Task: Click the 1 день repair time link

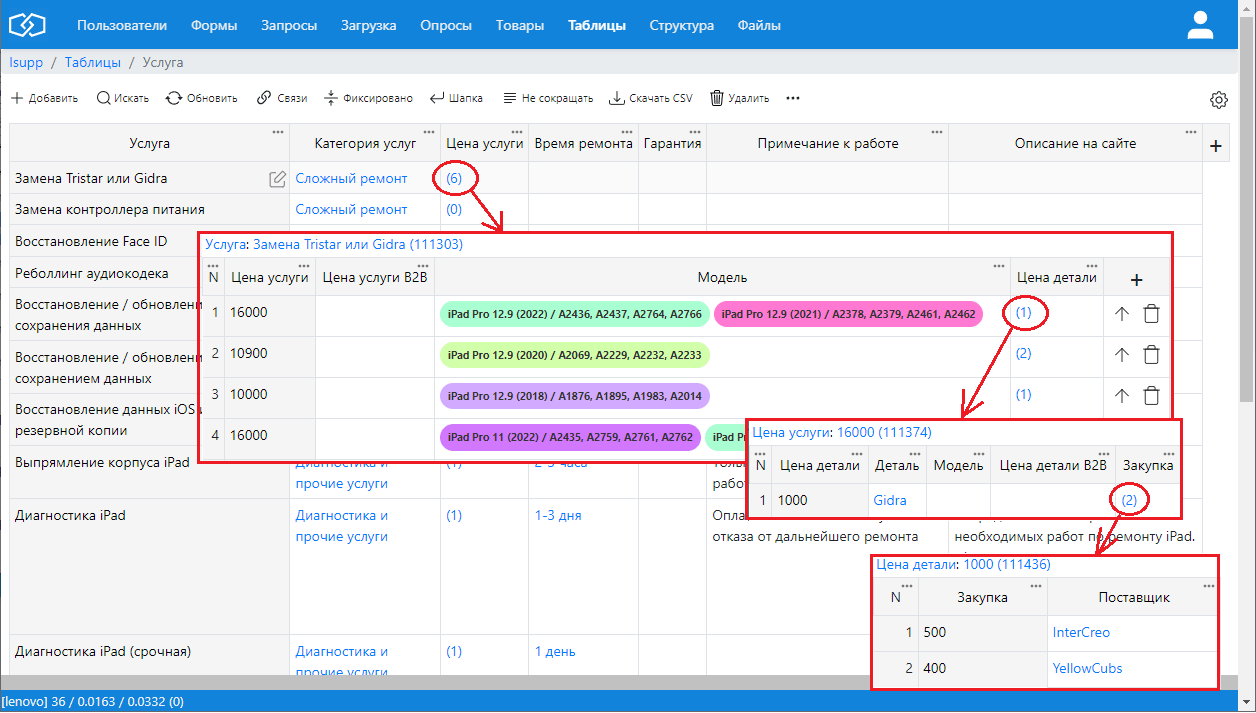Action: click(x=555, y=651)
